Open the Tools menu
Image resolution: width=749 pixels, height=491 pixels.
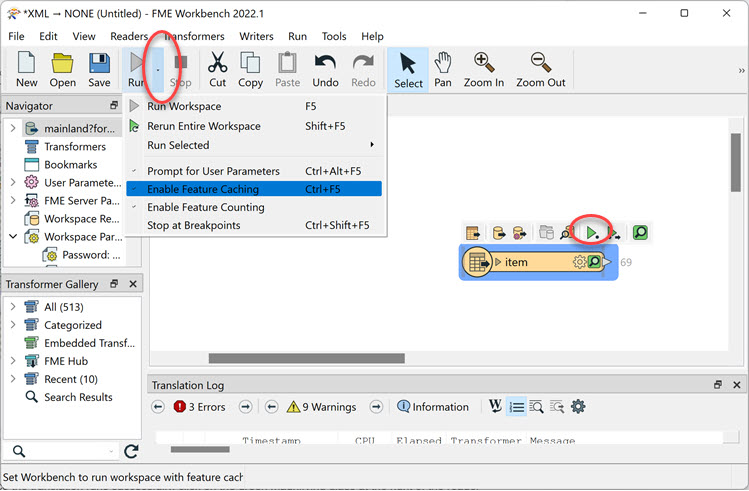tap(334, 36)
